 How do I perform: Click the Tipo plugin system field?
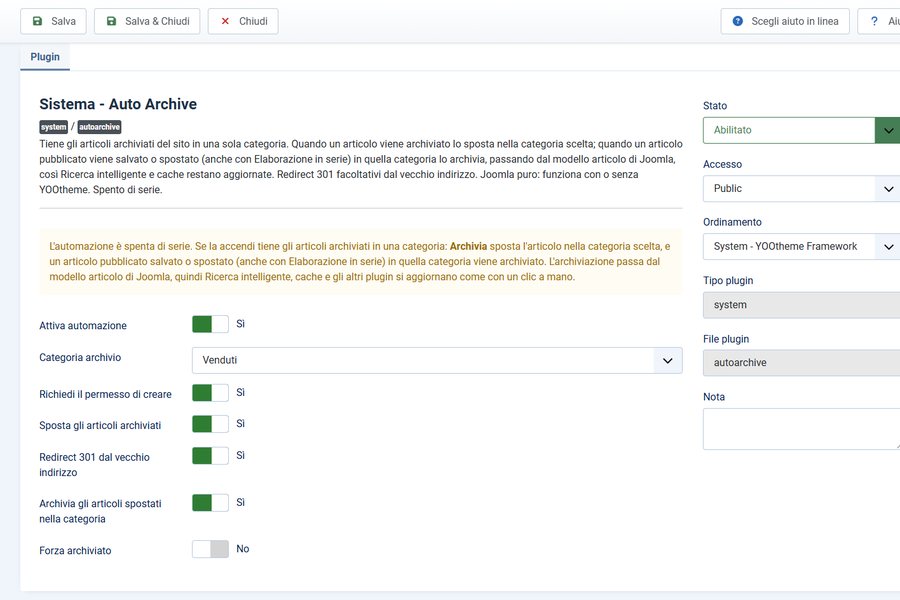801,305
